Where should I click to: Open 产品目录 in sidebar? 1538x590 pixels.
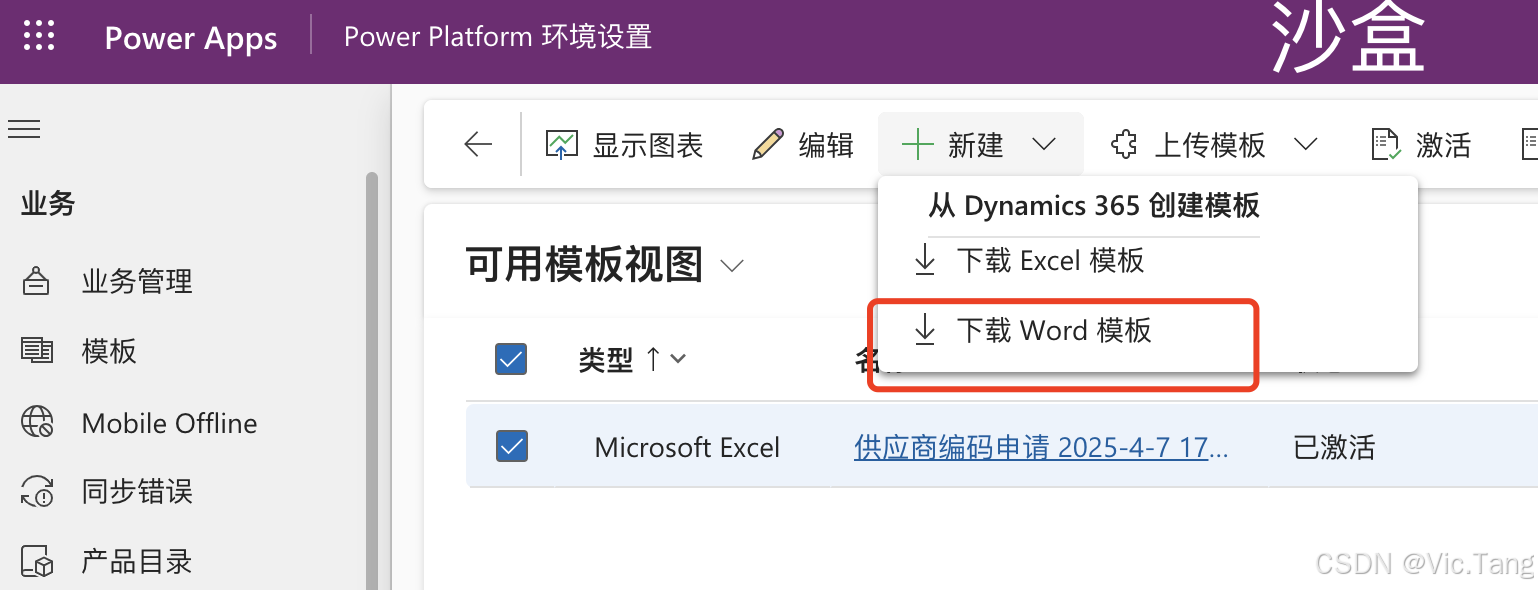pyautogui.click(x=137, y=562)
